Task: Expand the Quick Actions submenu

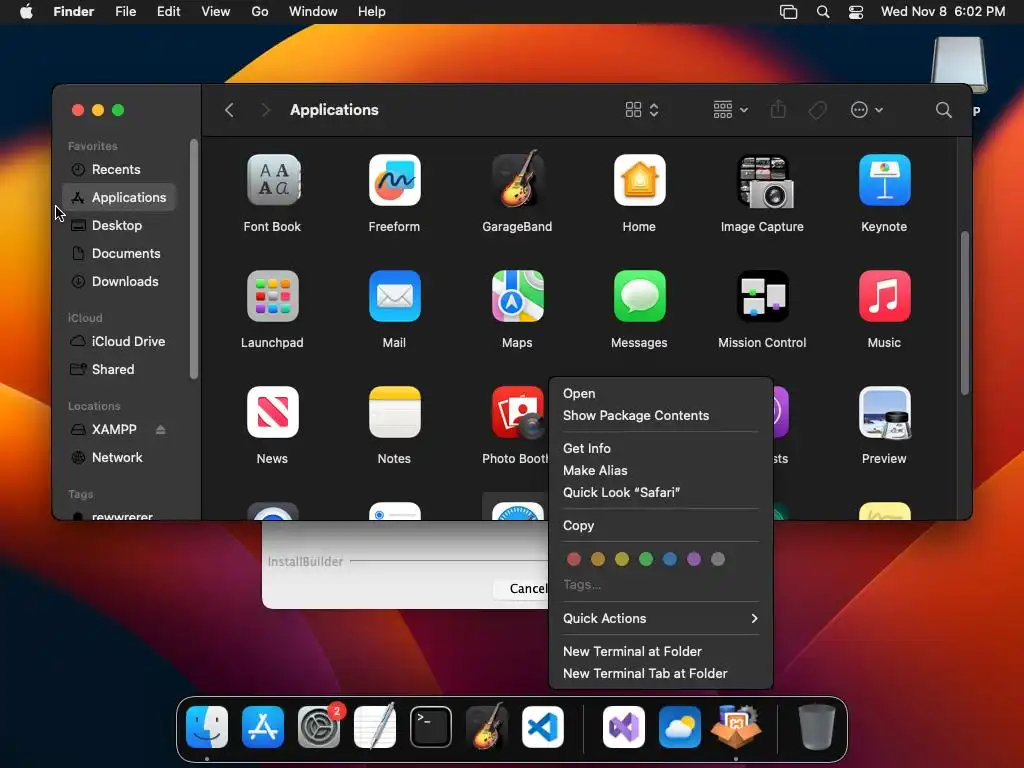Action: (661, 618)
